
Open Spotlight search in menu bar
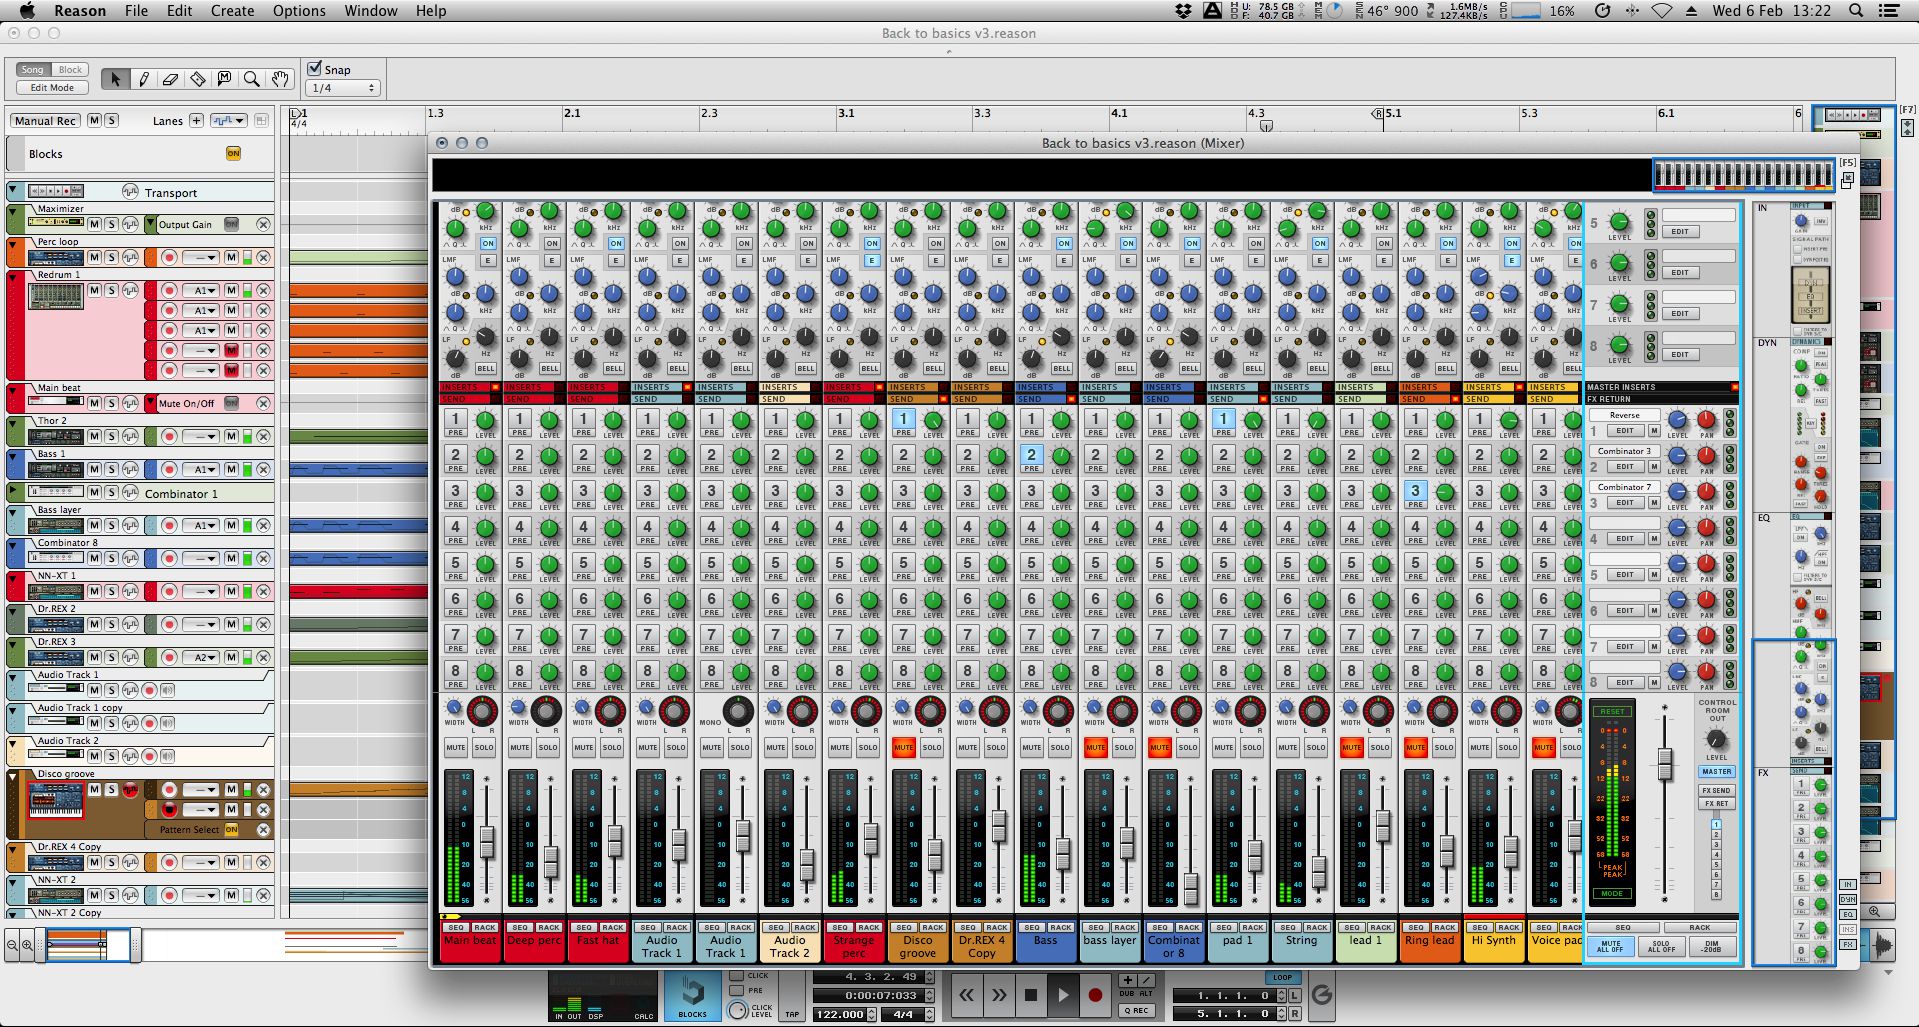coord(1856,11)
